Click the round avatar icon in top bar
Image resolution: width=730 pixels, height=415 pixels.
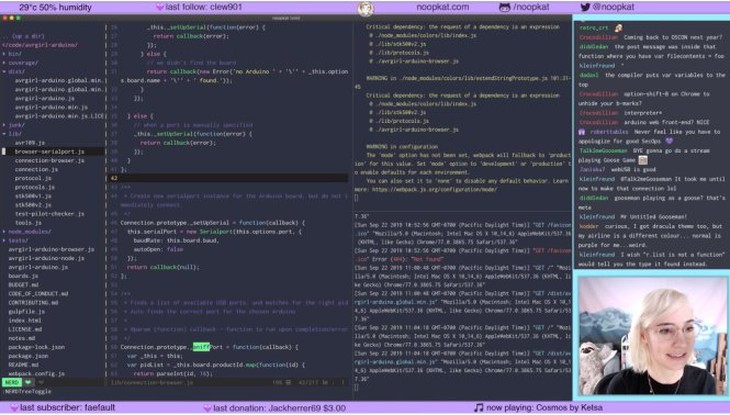366,8
